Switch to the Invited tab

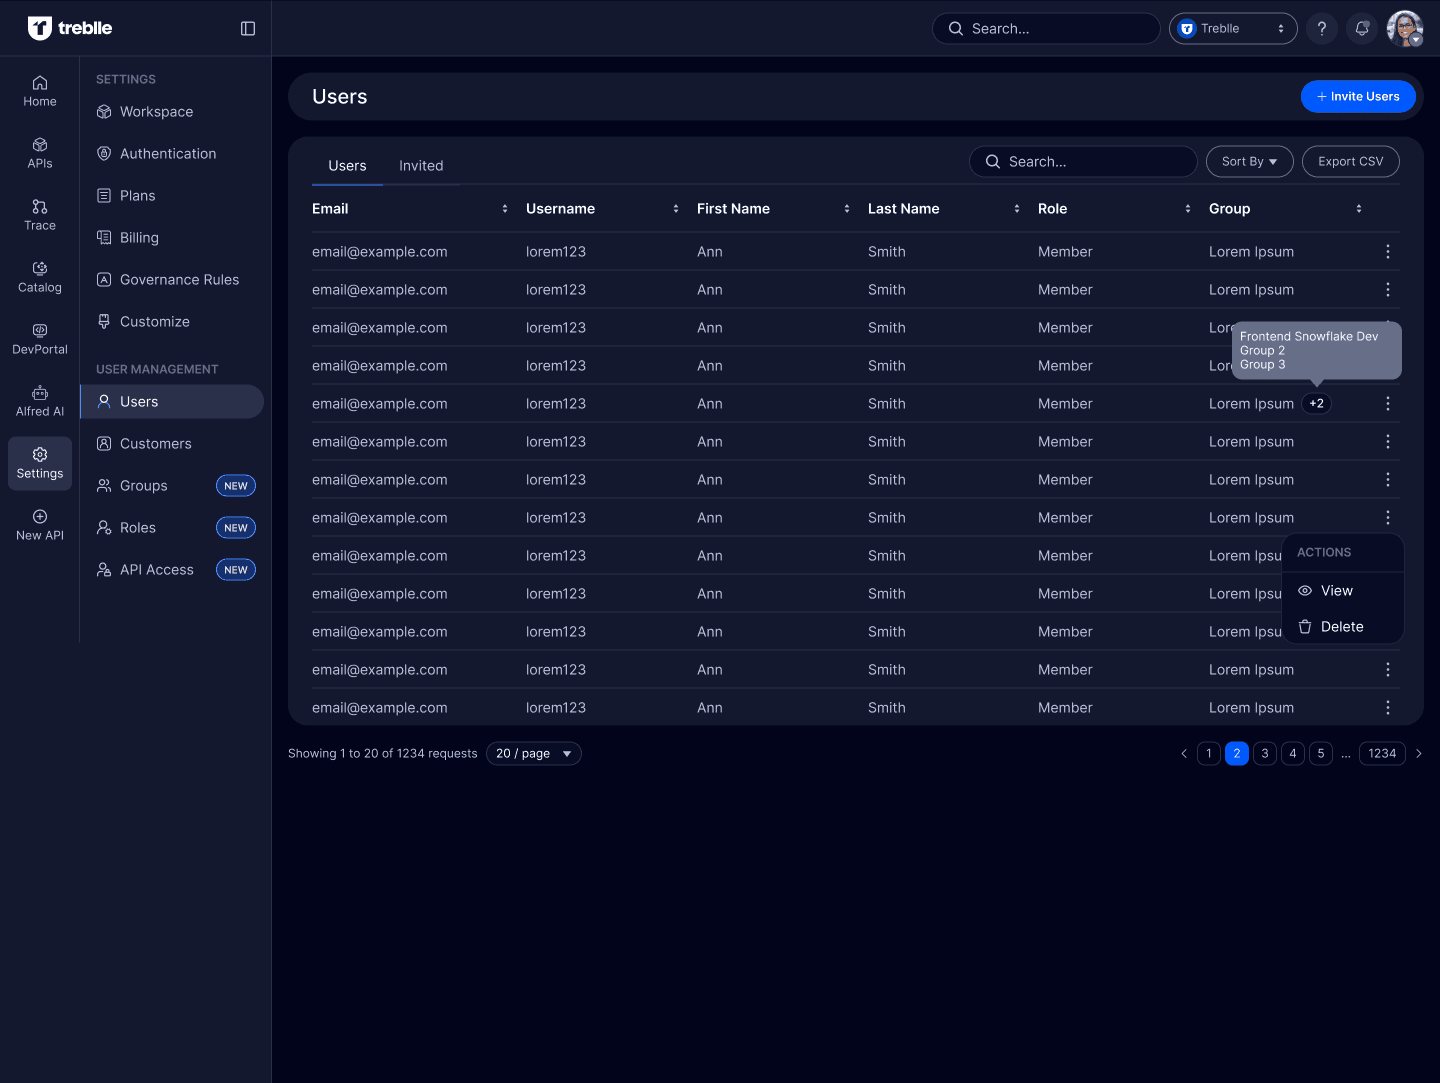[x=421, y=166]
